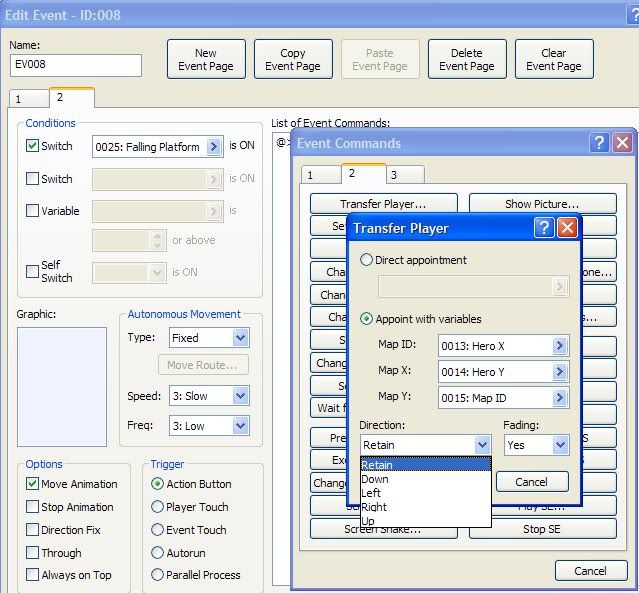Toggle the Direction Fix checkbox
The height and width of the screenshot is (593, 639).
pos(33,530)
